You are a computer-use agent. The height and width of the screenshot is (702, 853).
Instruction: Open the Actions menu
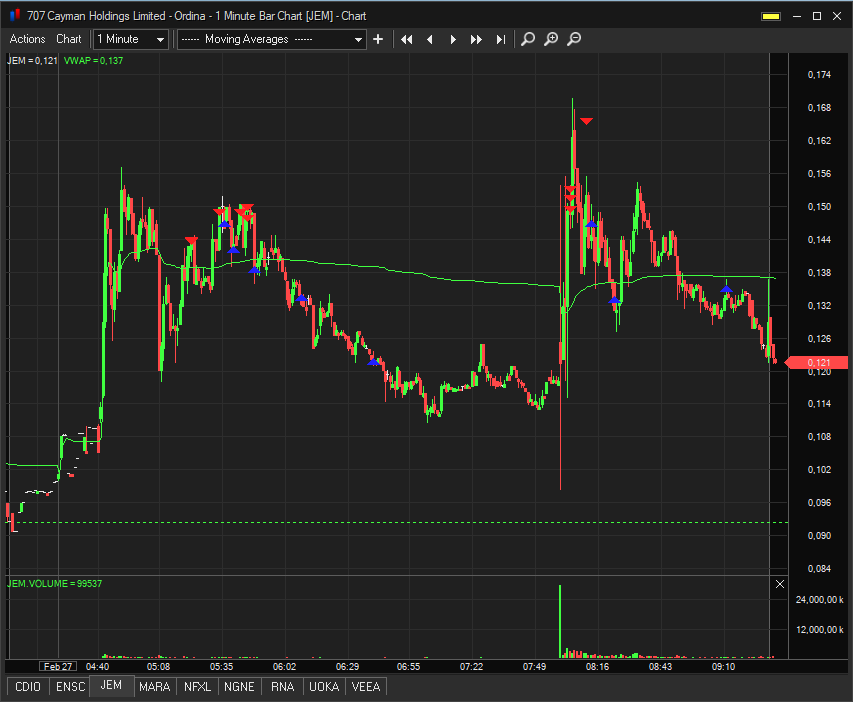click(x=27, y=39)
